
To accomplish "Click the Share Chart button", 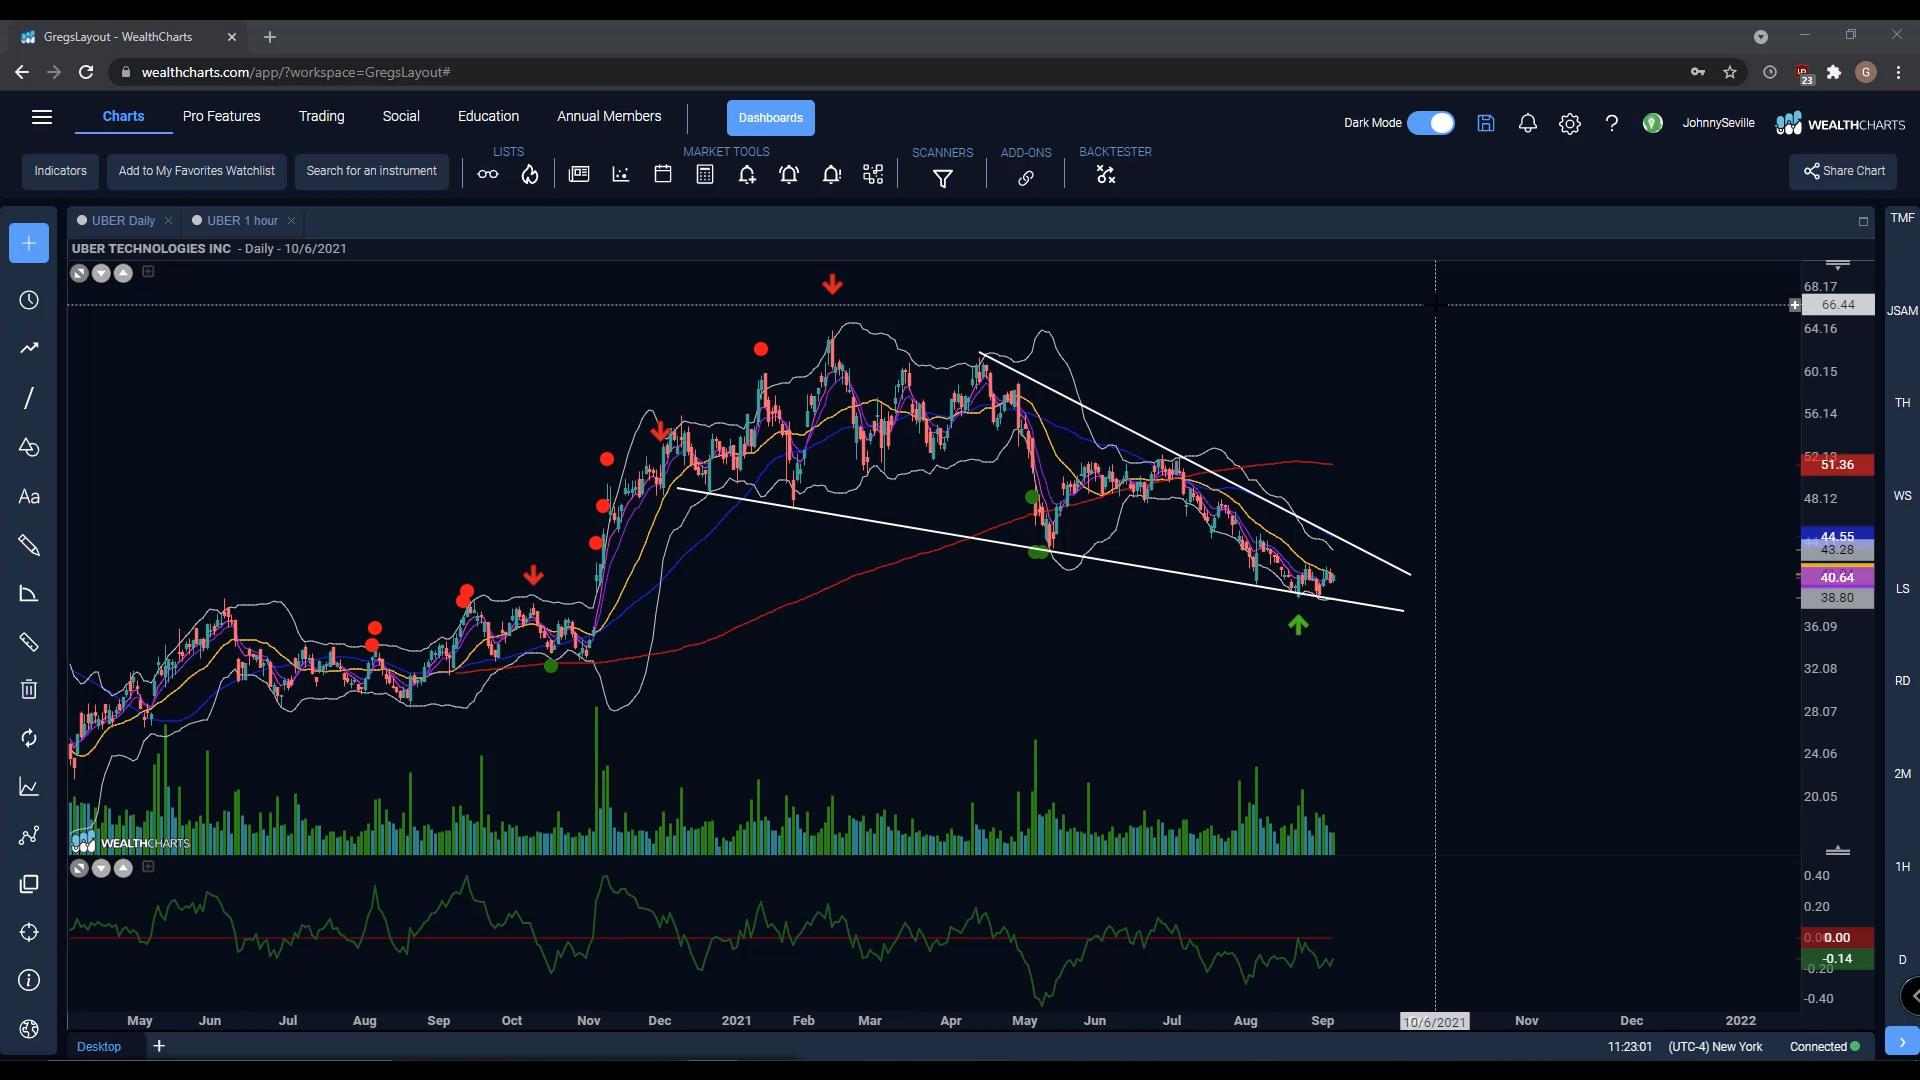I will (1843, 171).
